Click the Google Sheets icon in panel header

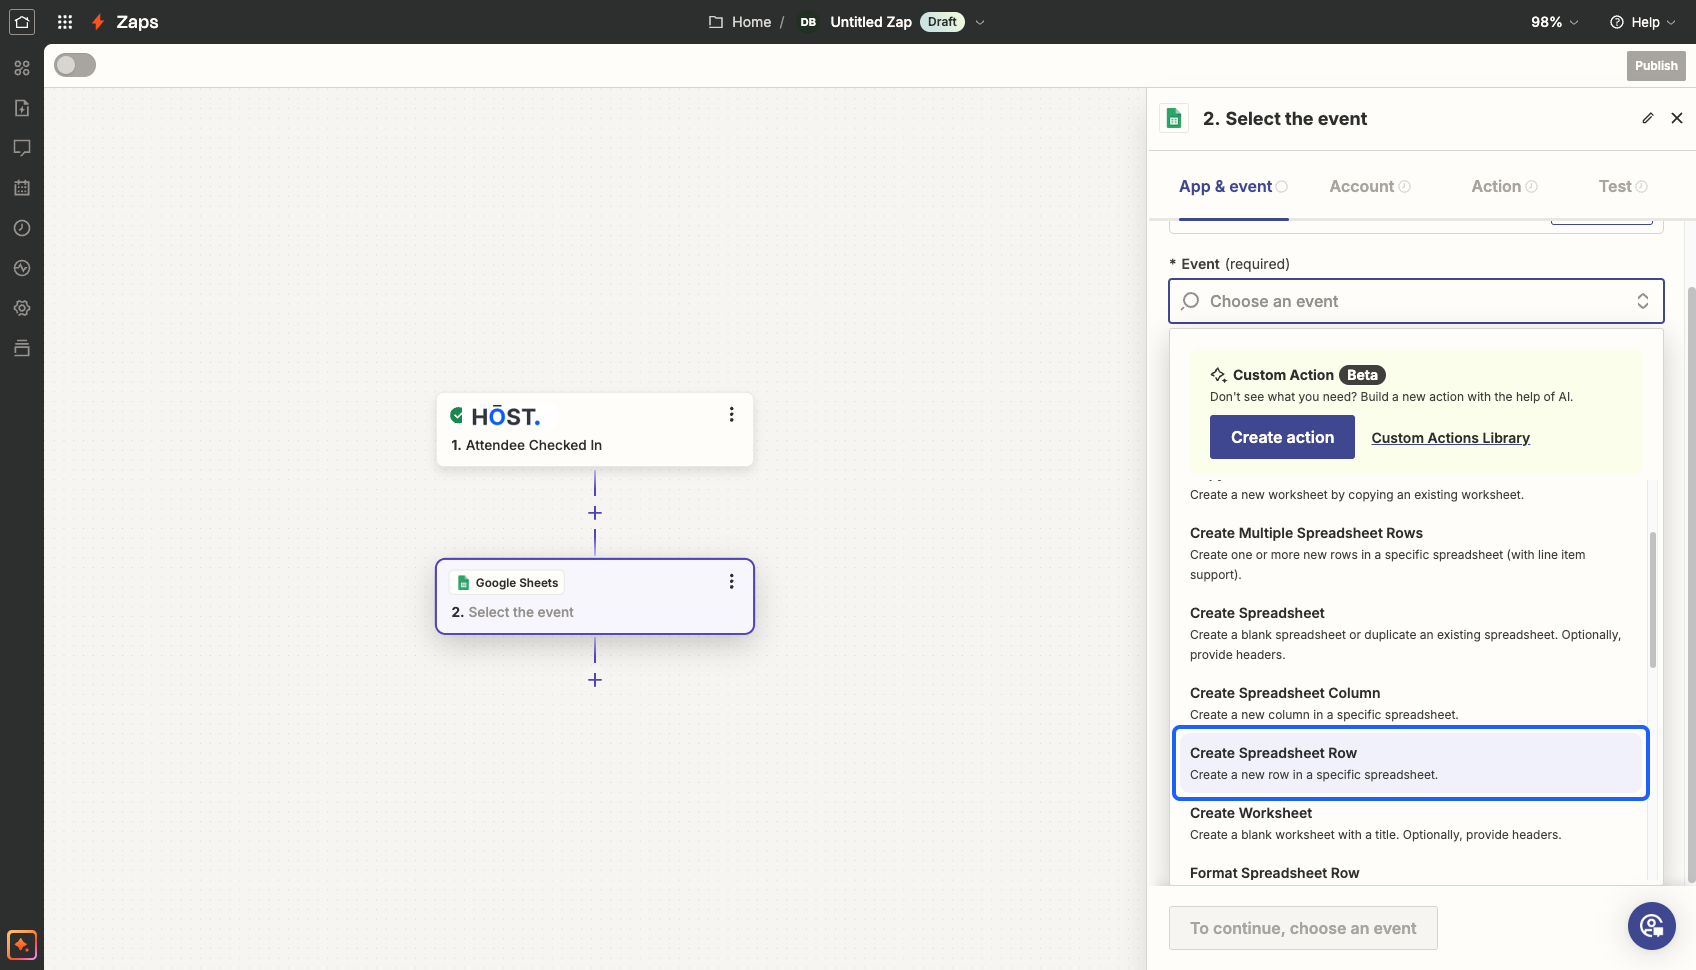[x=1174, y=118]
